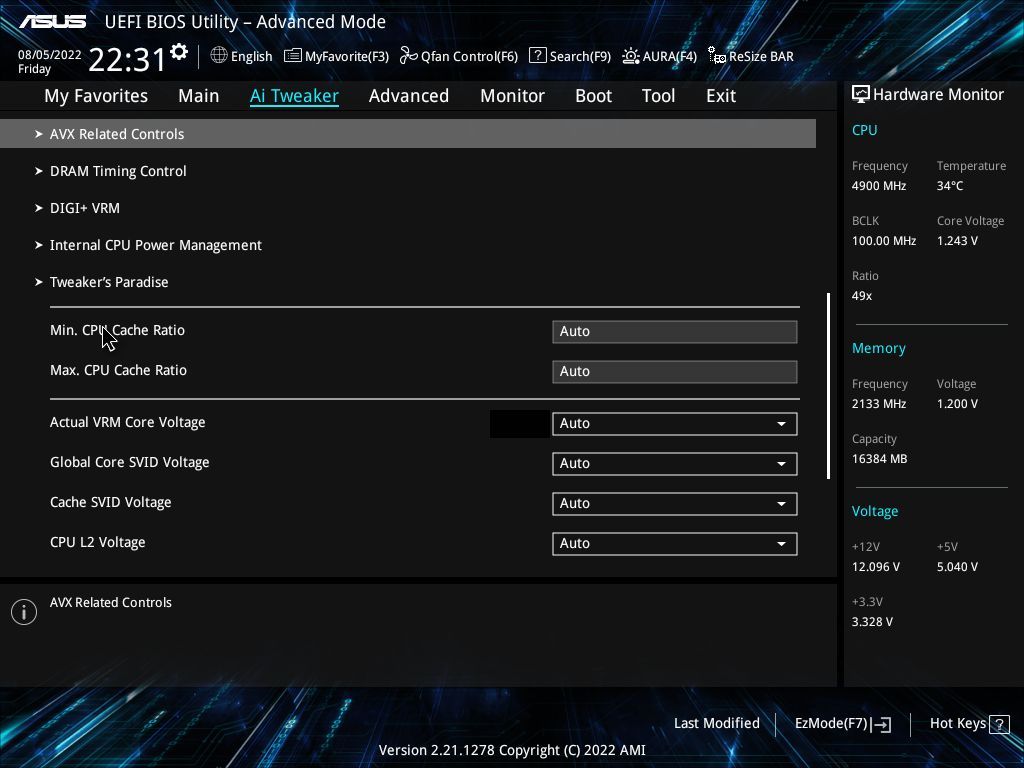Click the 1.243 V core voltage value
Image resolution: width=1024 pixels, height=768 pixels.
(957, 241)
